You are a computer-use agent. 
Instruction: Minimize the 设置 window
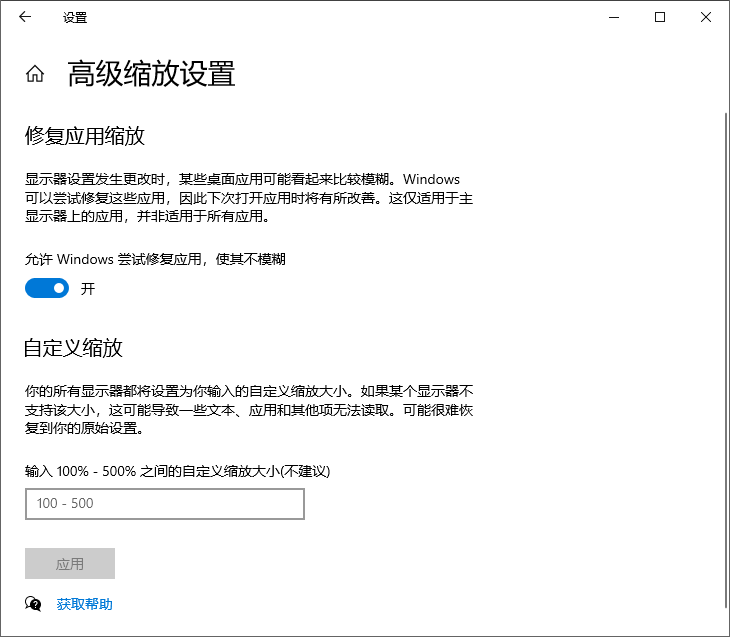[614, 17]
